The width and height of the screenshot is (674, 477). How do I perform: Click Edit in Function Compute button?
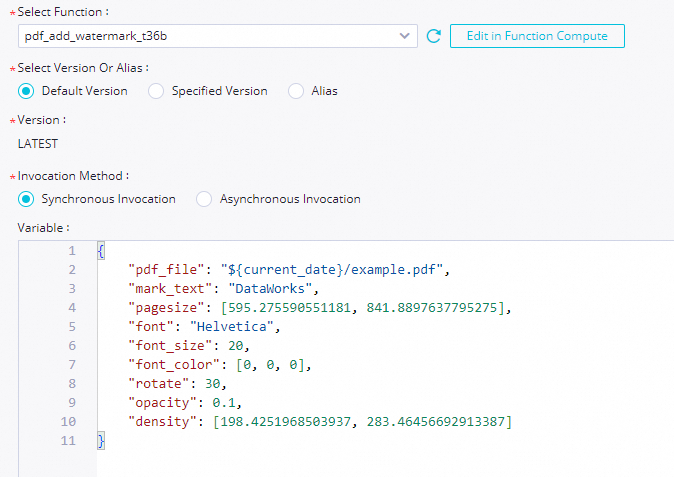pyautogui.click(x=537, y=36)
